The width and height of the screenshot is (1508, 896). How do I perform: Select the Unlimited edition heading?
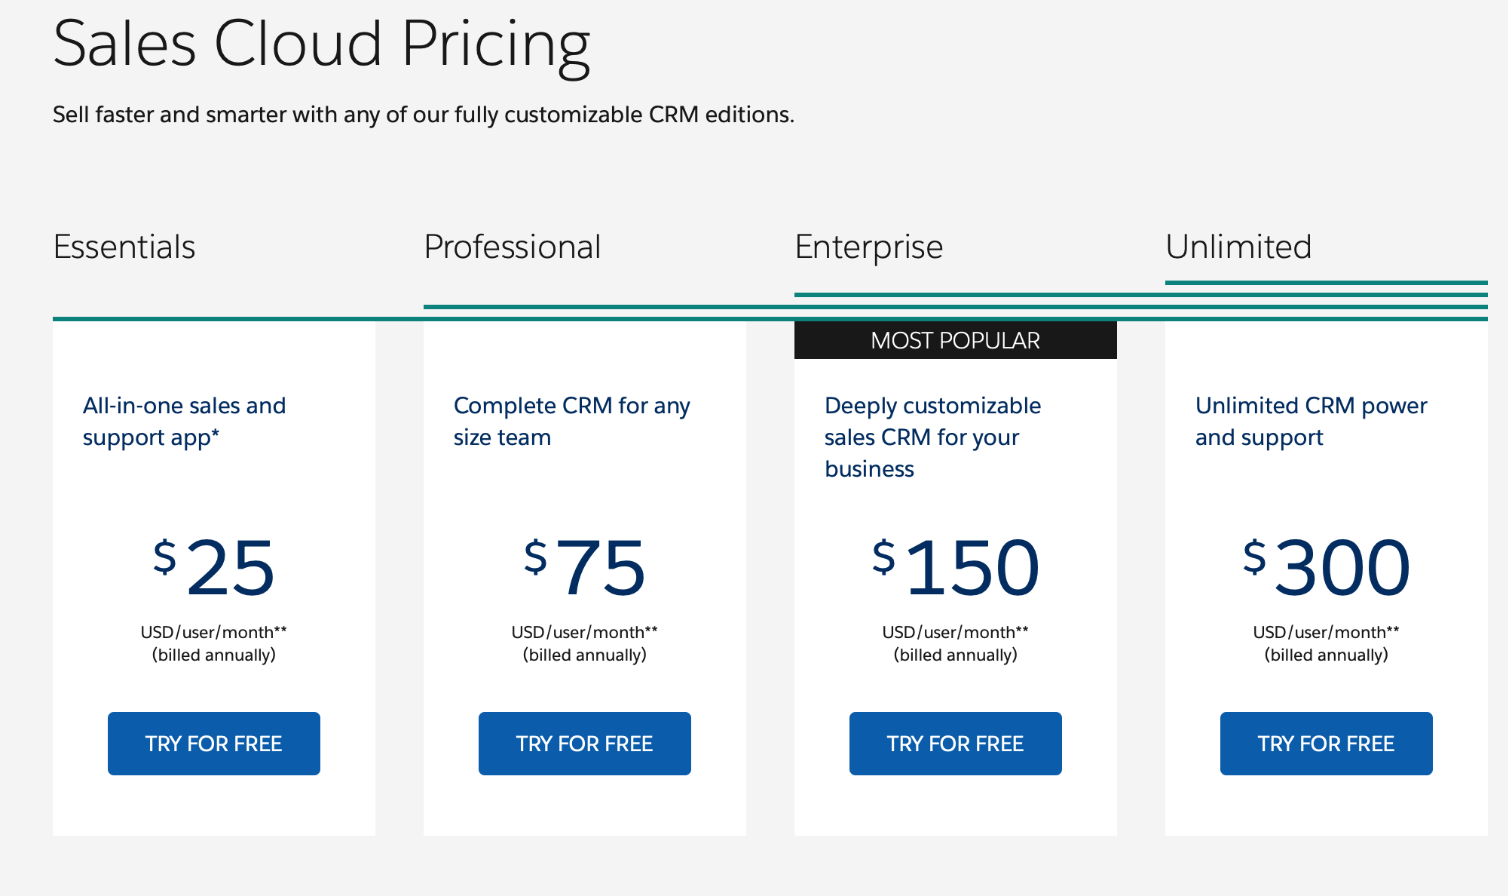point(1238,247)
